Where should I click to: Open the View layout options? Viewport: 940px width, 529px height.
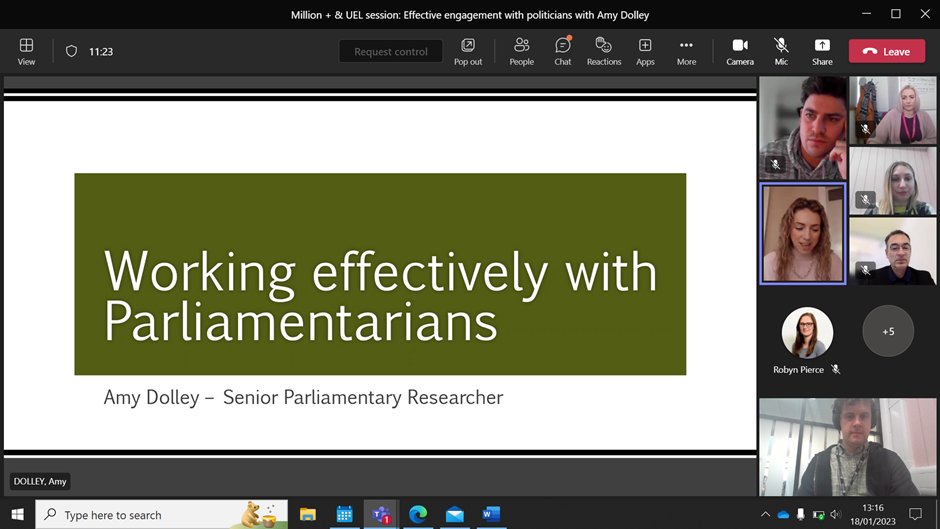pos(26,52)
